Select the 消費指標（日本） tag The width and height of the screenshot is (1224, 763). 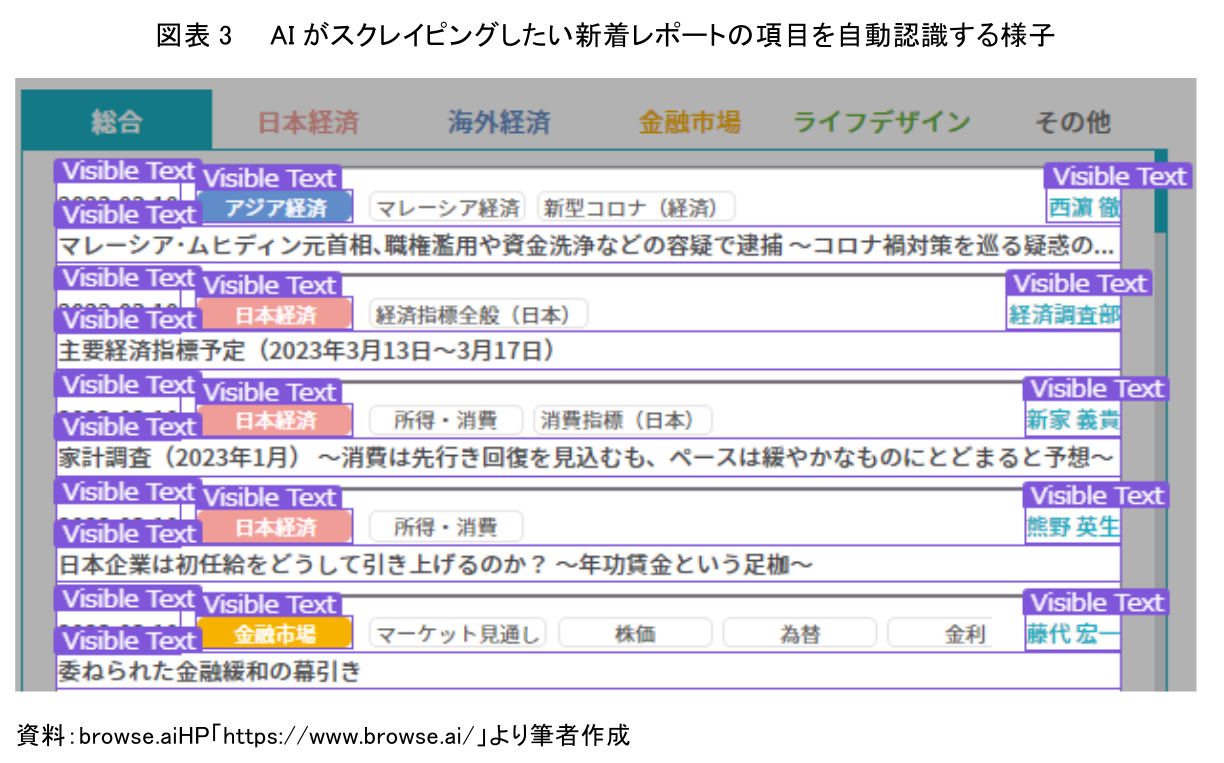point(622,420)
